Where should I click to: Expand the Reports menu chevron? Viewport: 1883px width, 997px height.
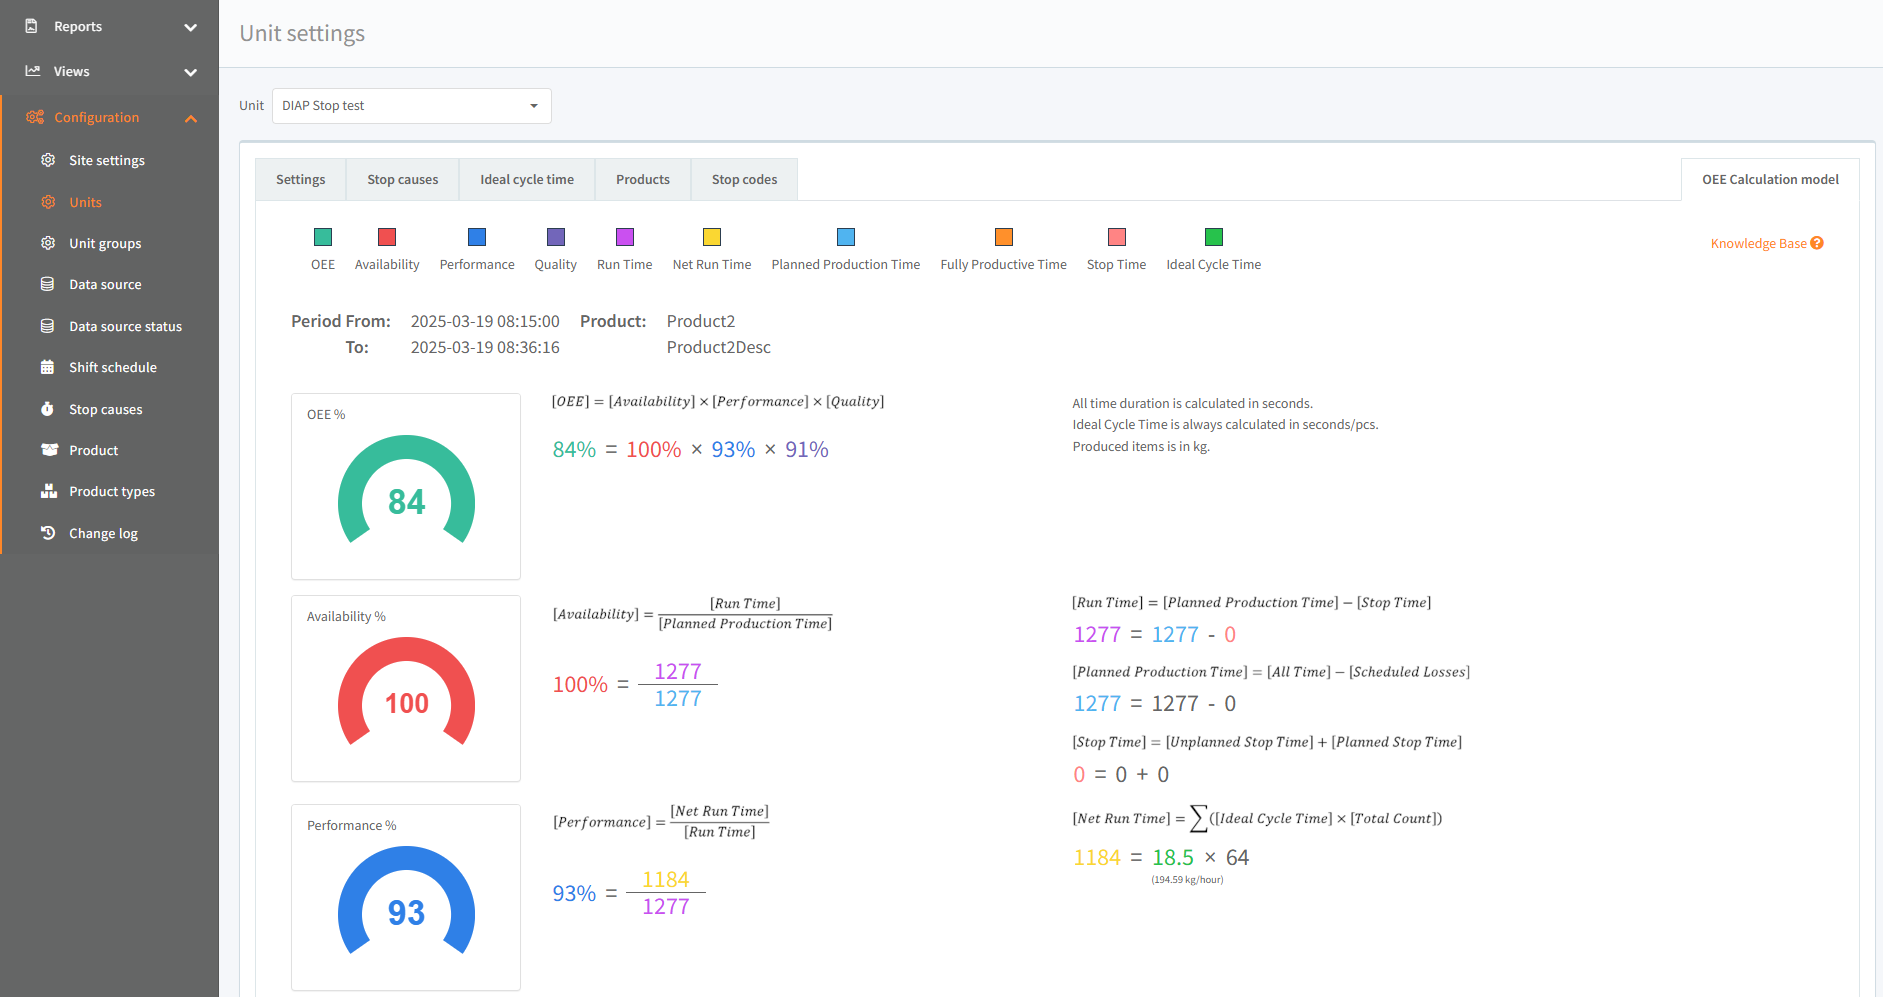191,27
